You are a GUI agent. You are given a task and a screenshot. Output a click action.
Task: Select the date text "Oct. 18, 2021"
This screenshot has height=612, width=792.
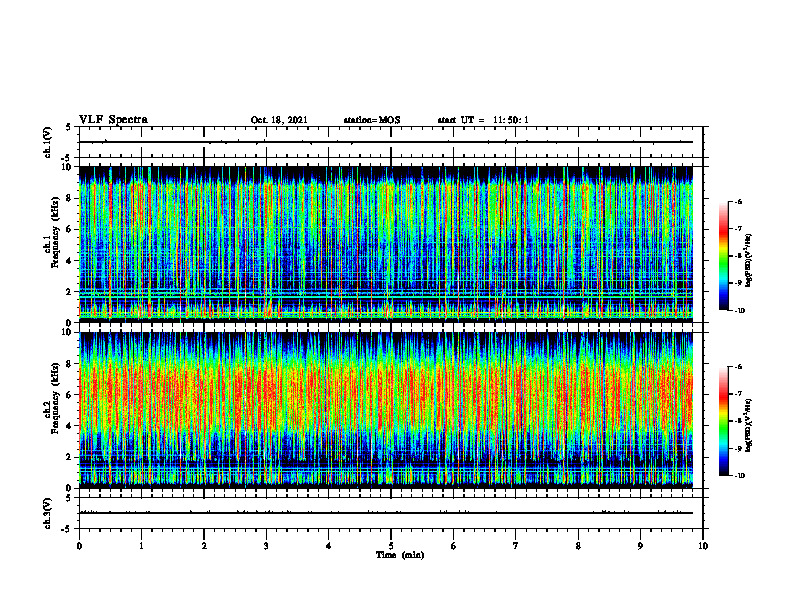[x=279, y=120]
